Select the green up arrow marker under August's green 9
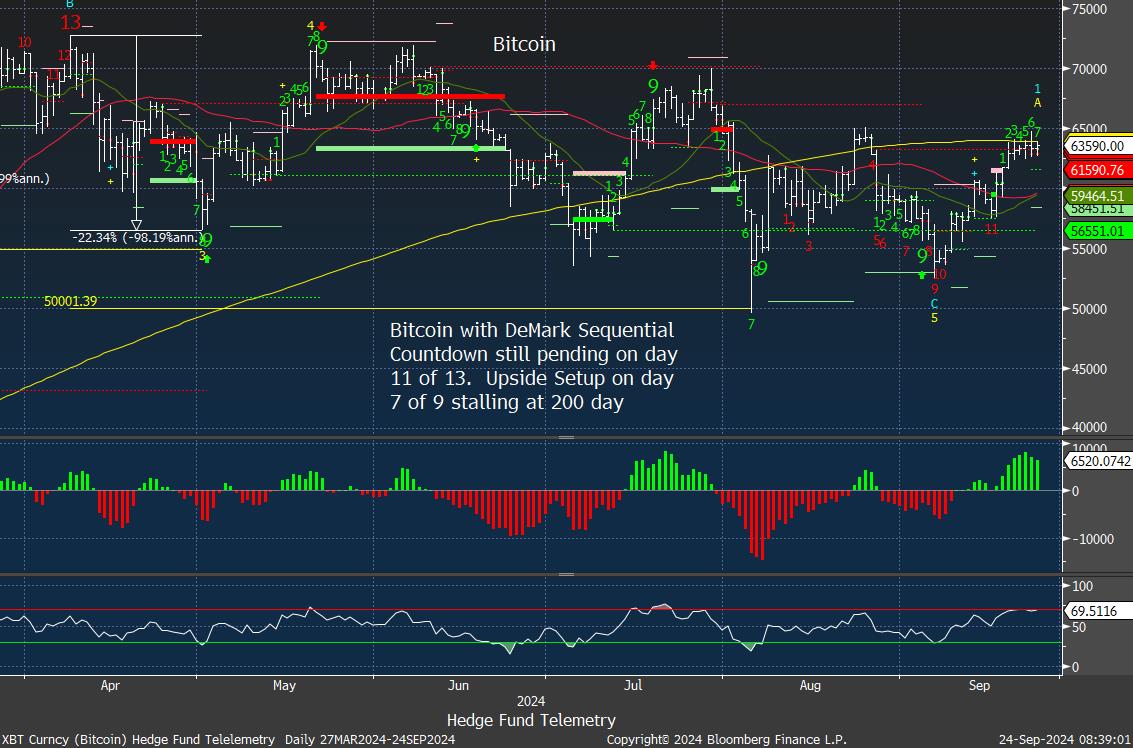Image resolution: width=1133 pixels, height=748 pixels. click(x=922, y=275)
